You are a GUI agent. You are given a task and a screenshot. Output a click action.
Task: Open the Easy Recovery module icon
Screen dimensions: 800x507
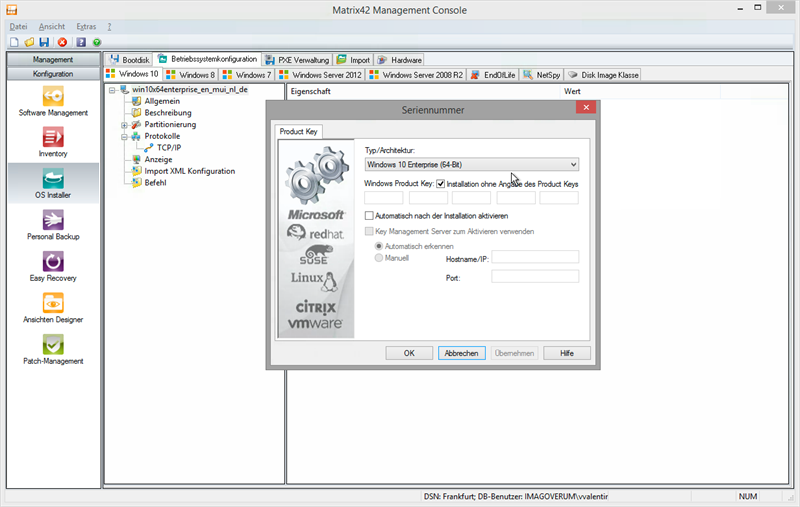point(53,262)
